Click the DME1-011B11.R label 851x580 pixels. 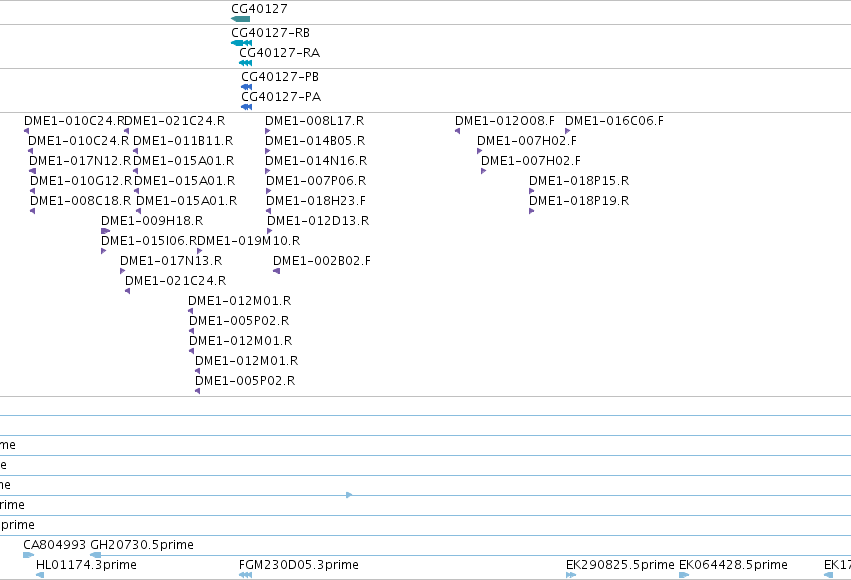tap(183, 141)
